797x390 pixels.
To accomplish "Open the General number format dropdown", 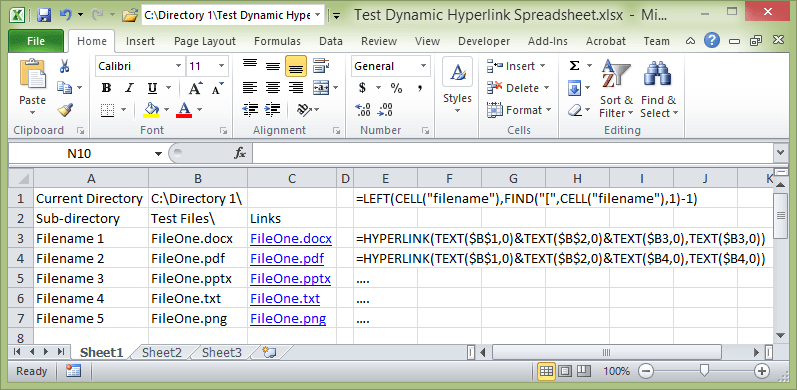I will pyautogui.click(x=423, y=66).
